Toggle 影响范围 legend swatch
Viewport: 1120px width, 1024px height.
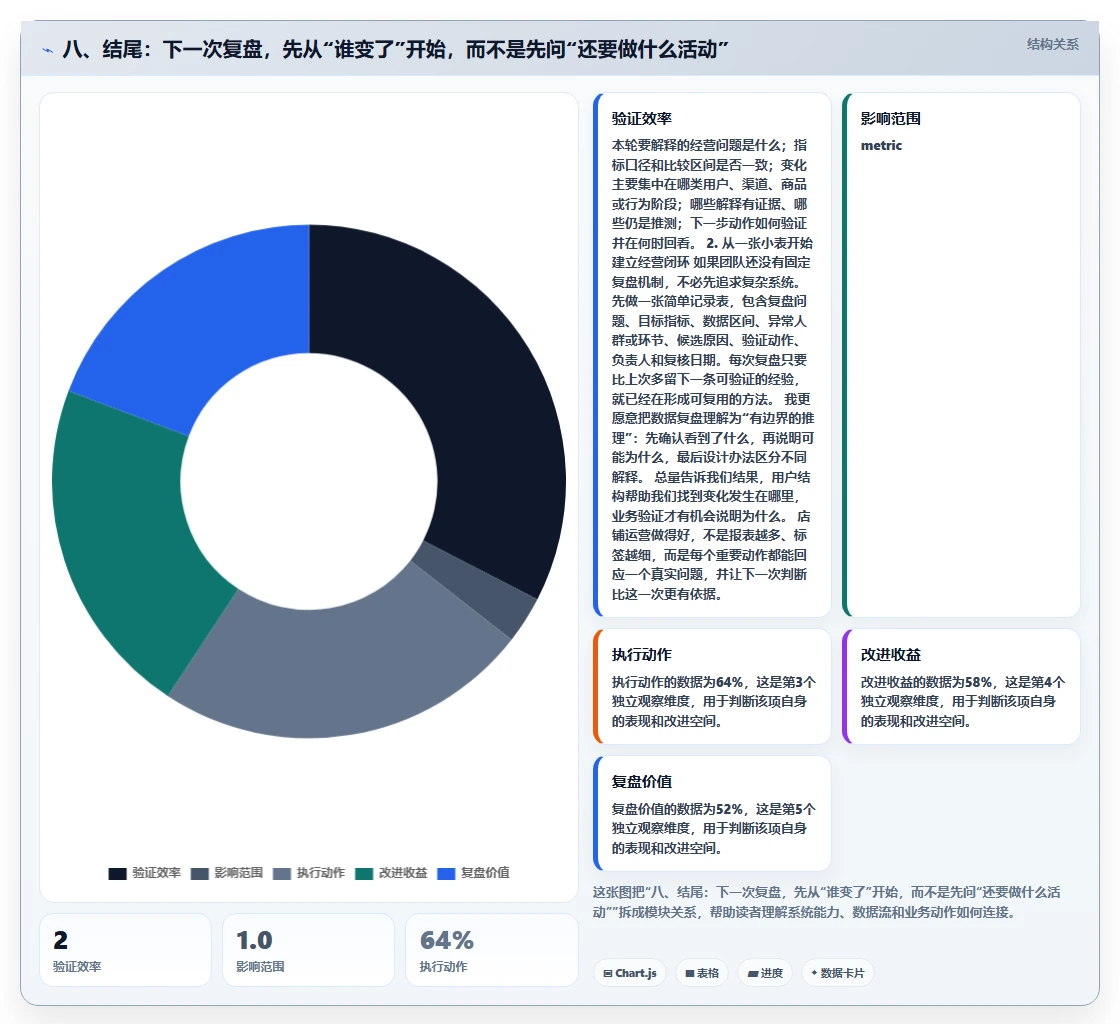pos(199,873)
